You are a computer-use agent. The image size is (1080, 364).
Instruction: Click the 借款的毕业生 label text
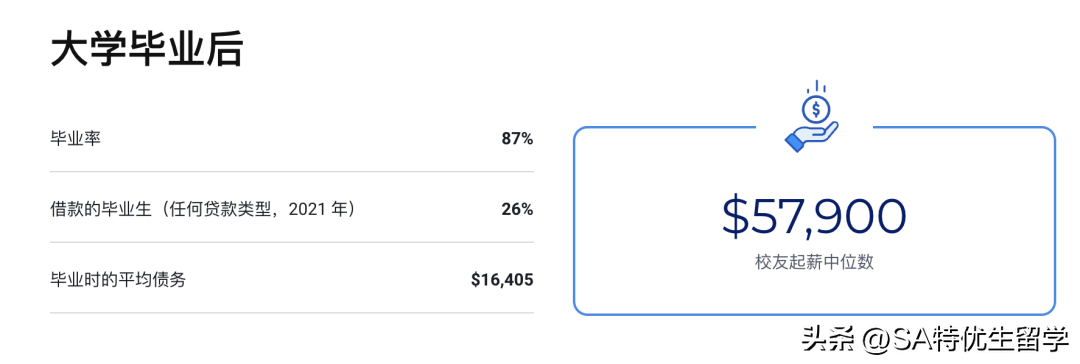click(100, 209)
